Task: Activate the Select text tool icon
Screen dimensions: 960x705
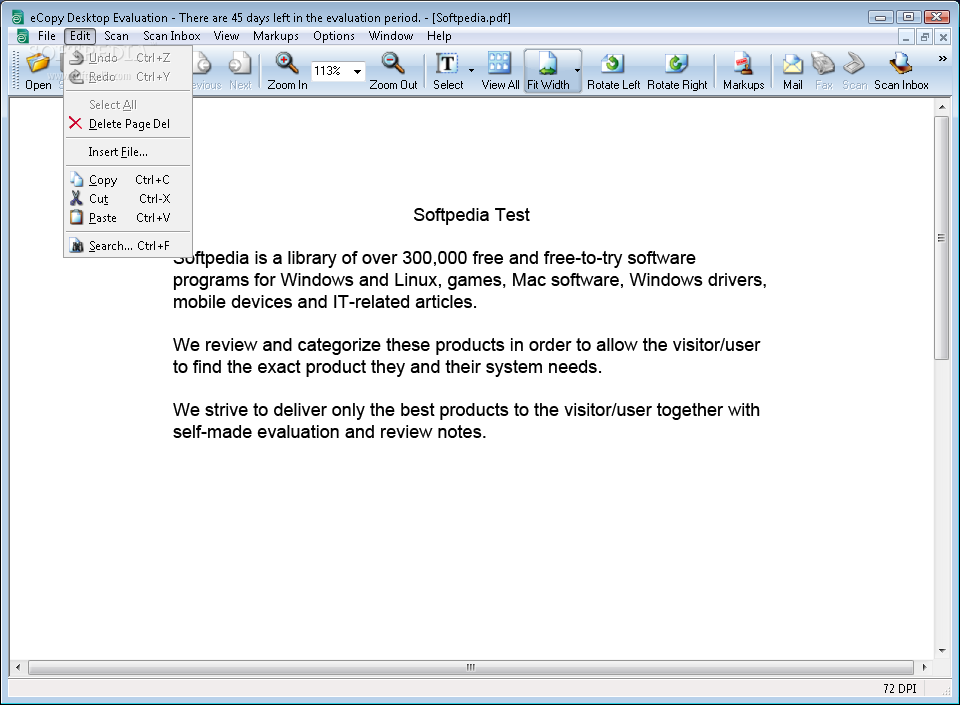Action: pyautogui.click(x=447, y=64)
